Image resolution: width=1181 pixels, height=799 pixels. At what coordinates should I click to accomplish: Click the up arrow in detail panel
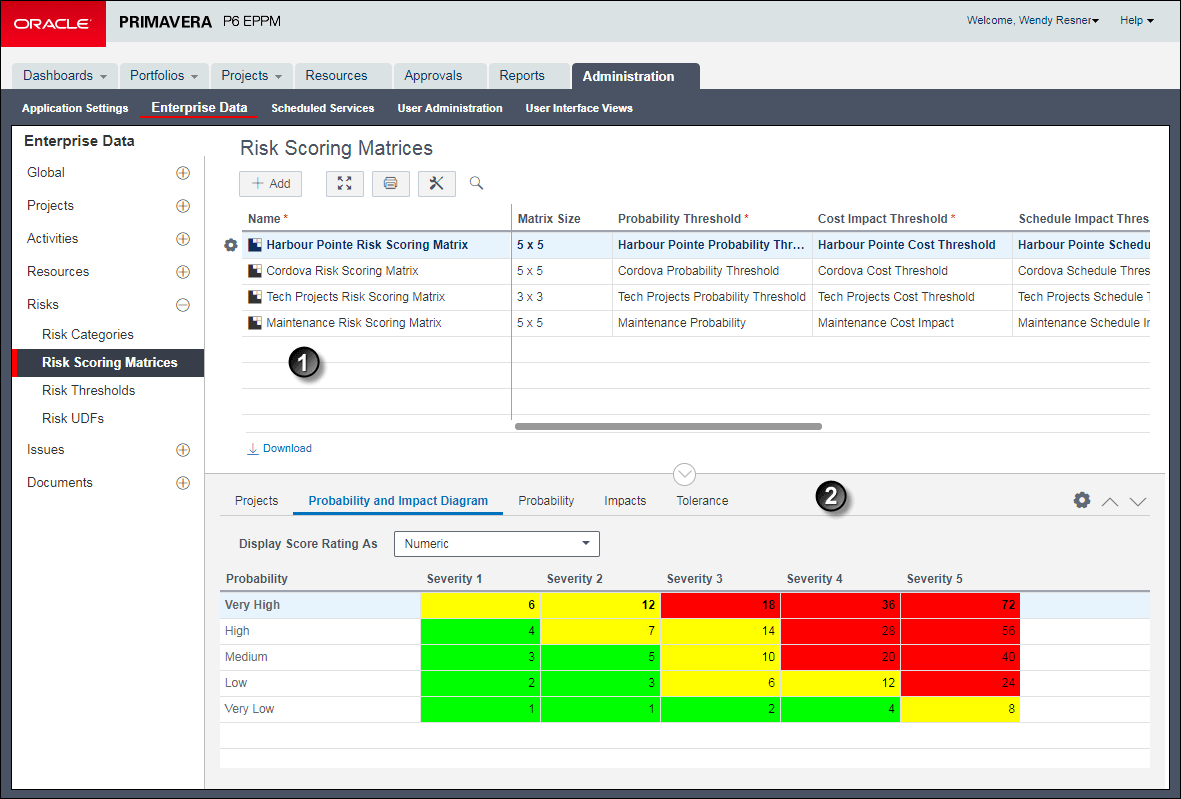point(1109,501)
